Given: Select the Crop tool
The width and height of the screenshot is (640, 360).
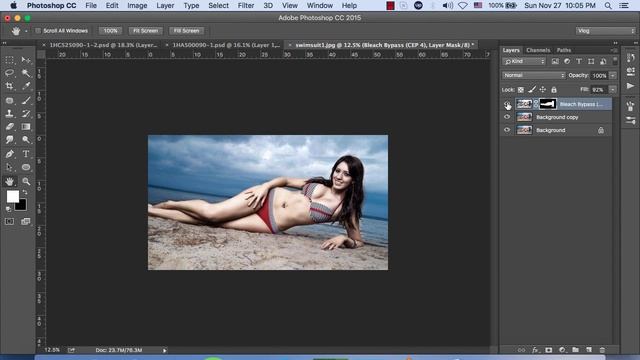Looking at the screenshot, I should 9,86.
